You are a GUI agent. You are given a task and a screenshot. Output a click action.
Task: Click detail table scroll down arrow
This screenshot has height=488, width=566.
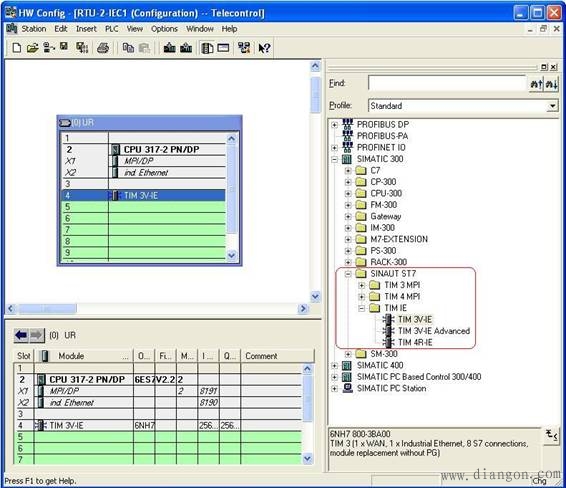click(x=307, y=458)
